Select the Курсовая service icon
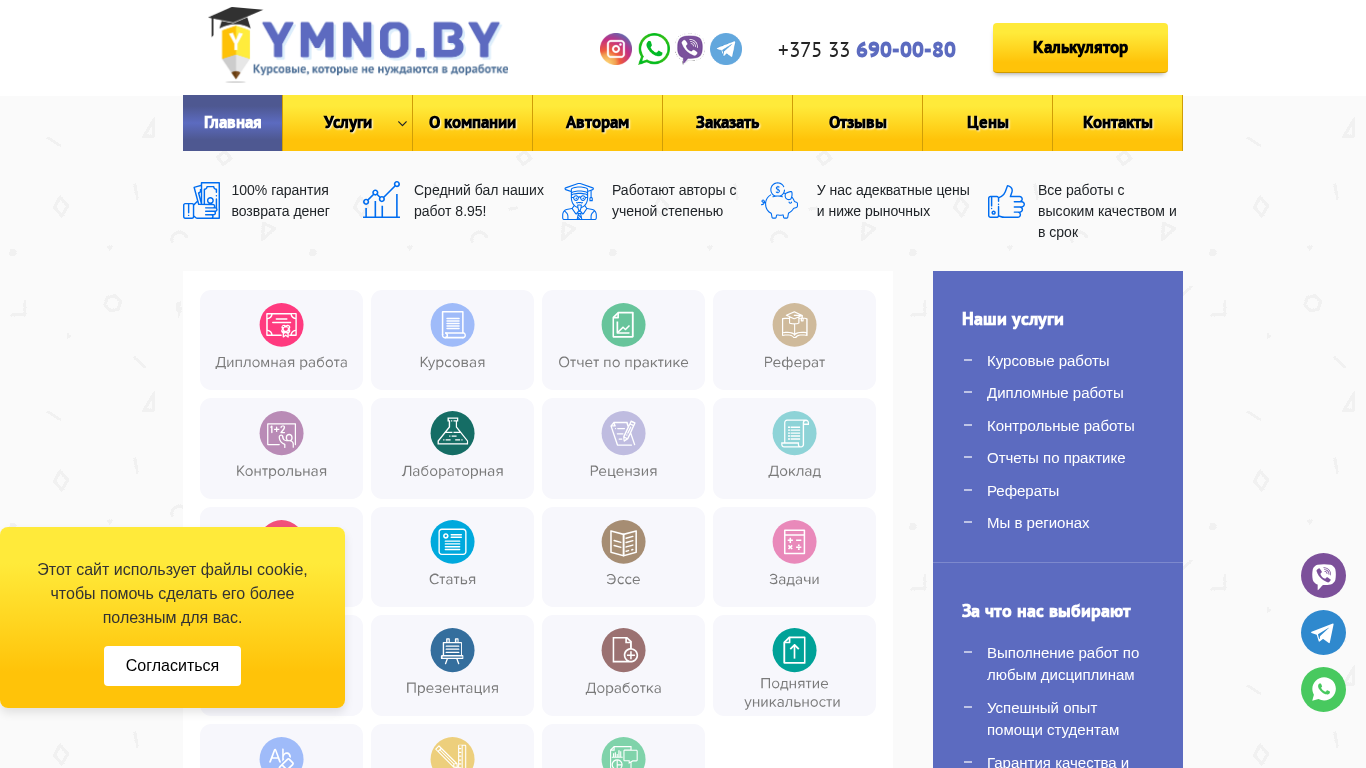This screenshot has height=768, width=1366. pyautogui.click(x=453, y=325)
